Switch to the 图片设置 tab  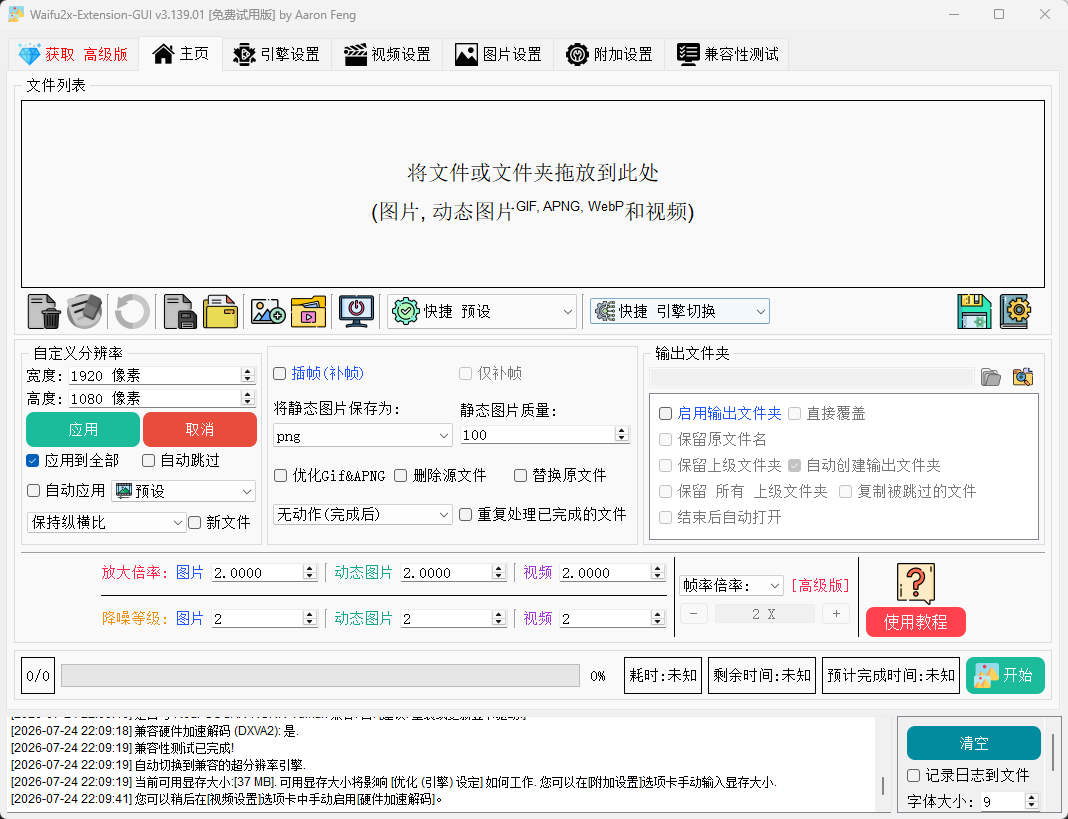(498, 54)
